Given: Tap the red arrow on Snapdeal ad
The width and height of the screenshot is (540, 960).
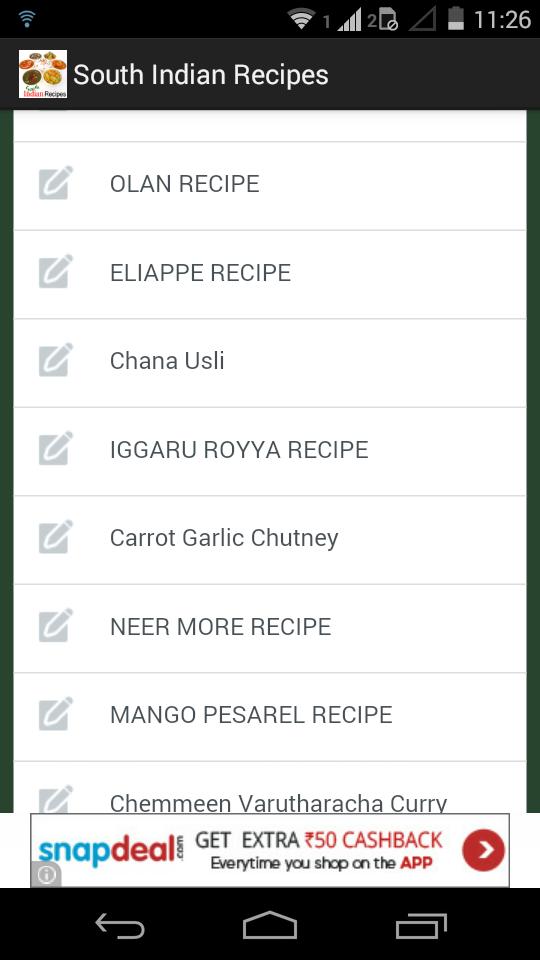Looking at the screenshot, I should tap(483, 850).
